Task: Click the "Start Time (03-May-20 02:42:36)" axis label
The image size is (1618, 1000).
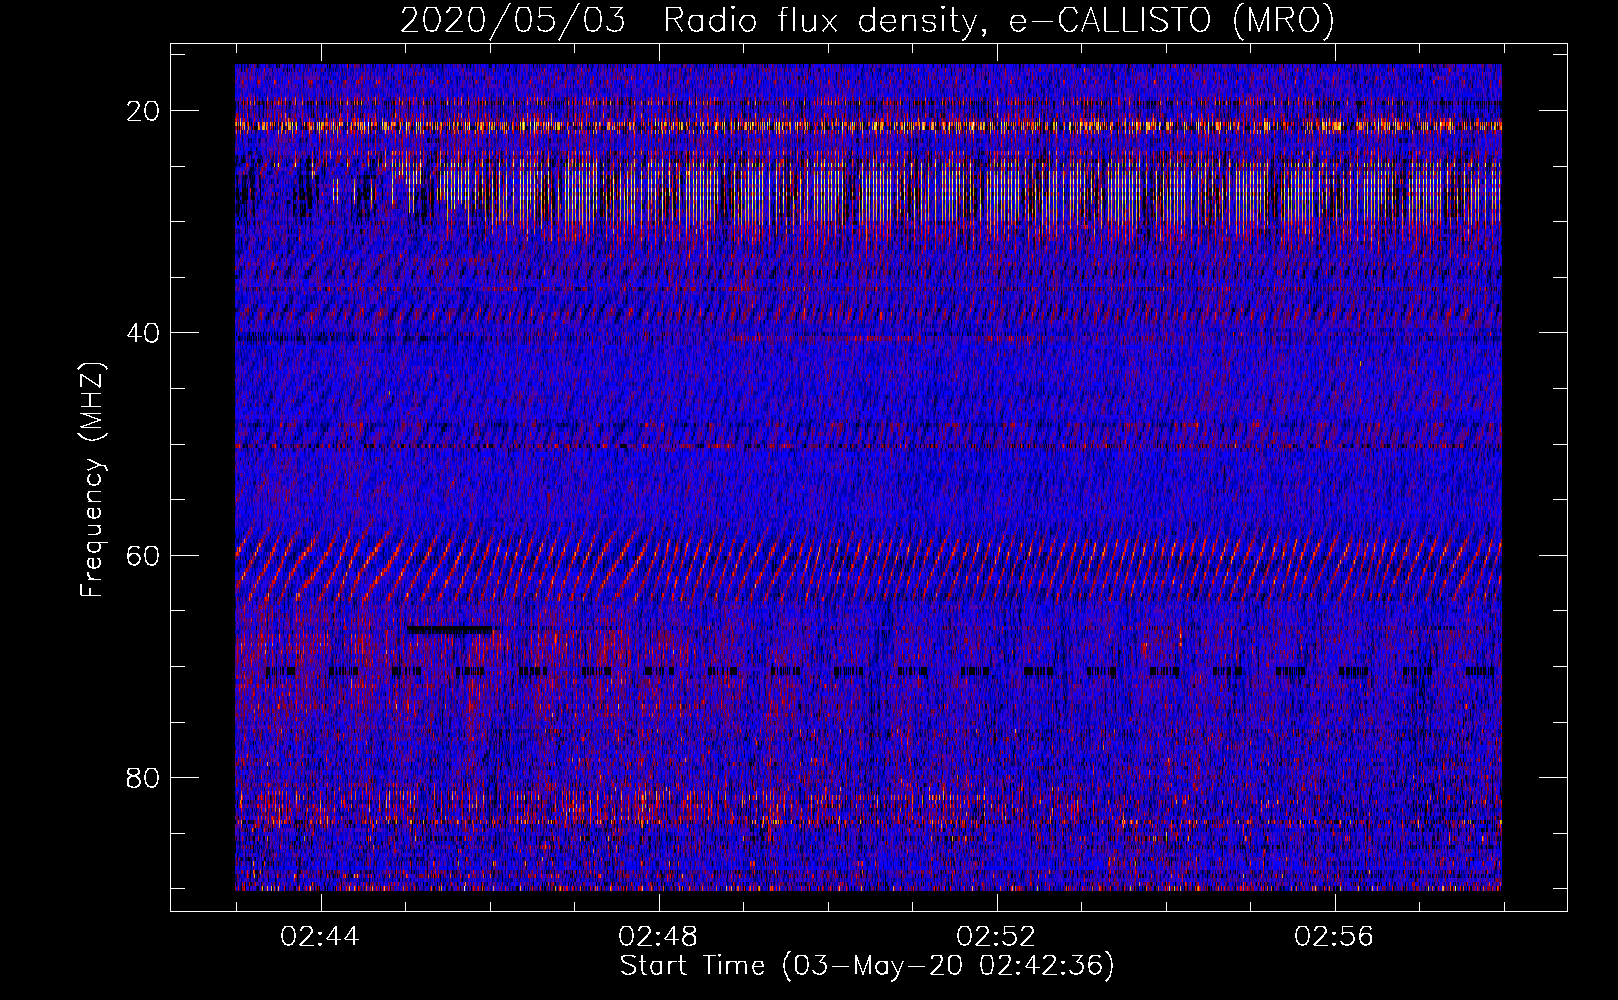Action: pyautogui.click(x=867, y=966)
